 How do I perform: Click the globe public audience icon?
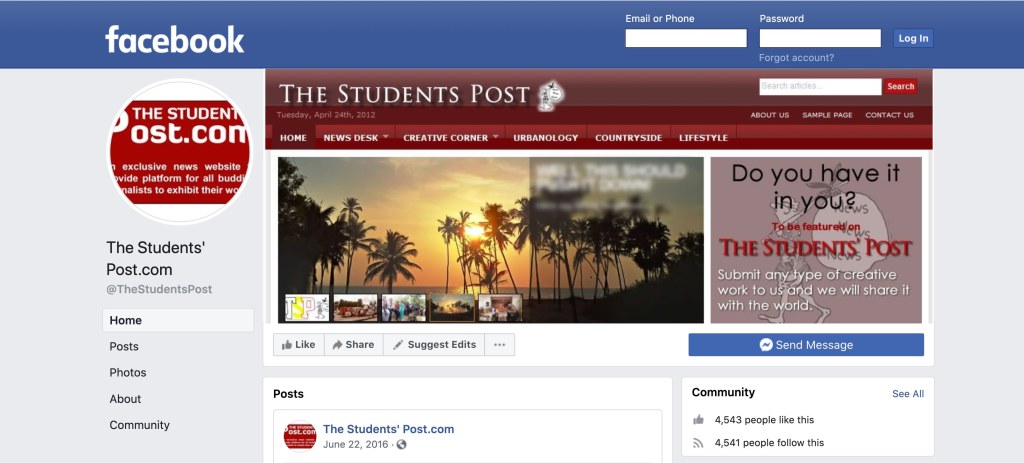click(x=402, y=445)
